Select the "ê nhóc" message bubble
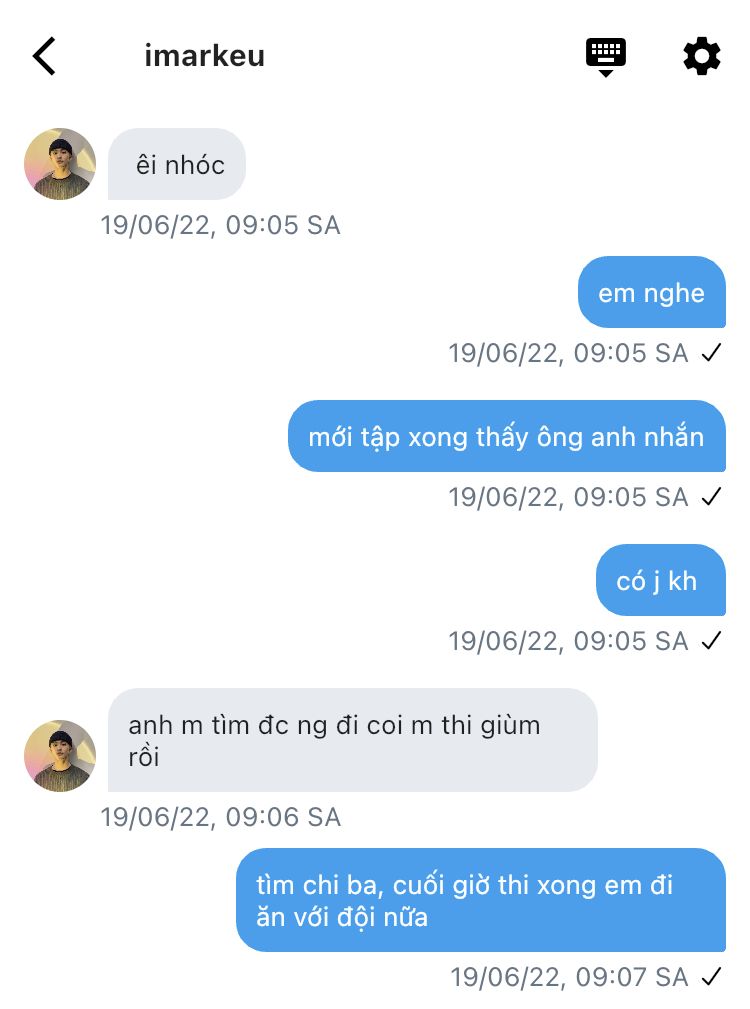 177,164
